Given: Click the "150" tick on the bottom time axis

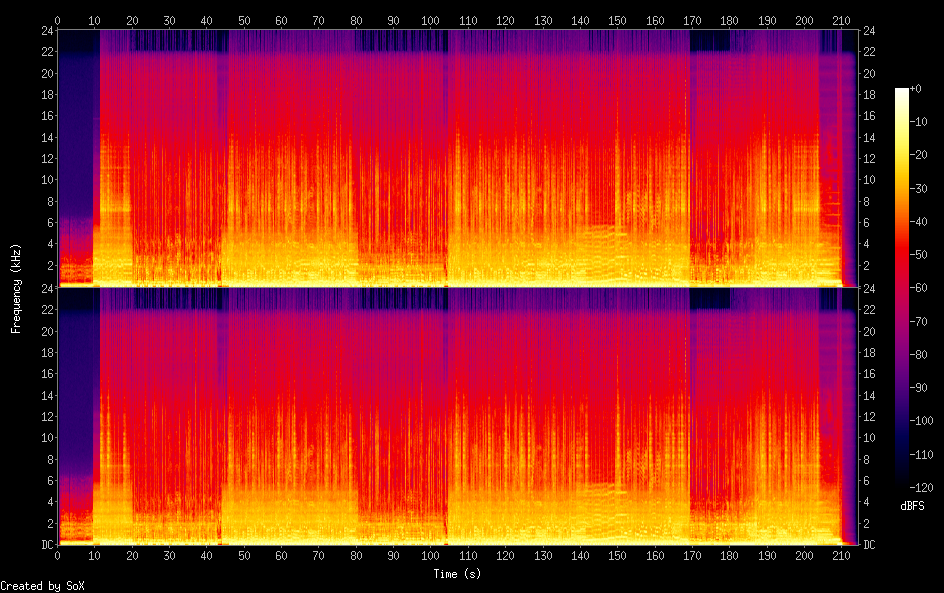Looking at the screenshot, I should click(x=617, y=556).
